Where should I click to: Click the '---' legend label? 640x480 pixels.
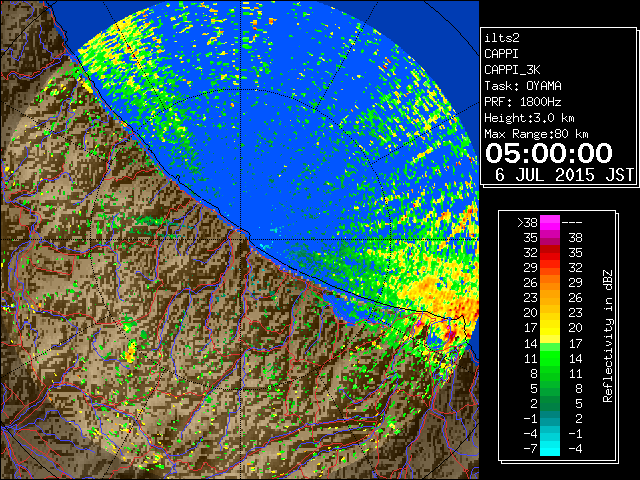572,222
